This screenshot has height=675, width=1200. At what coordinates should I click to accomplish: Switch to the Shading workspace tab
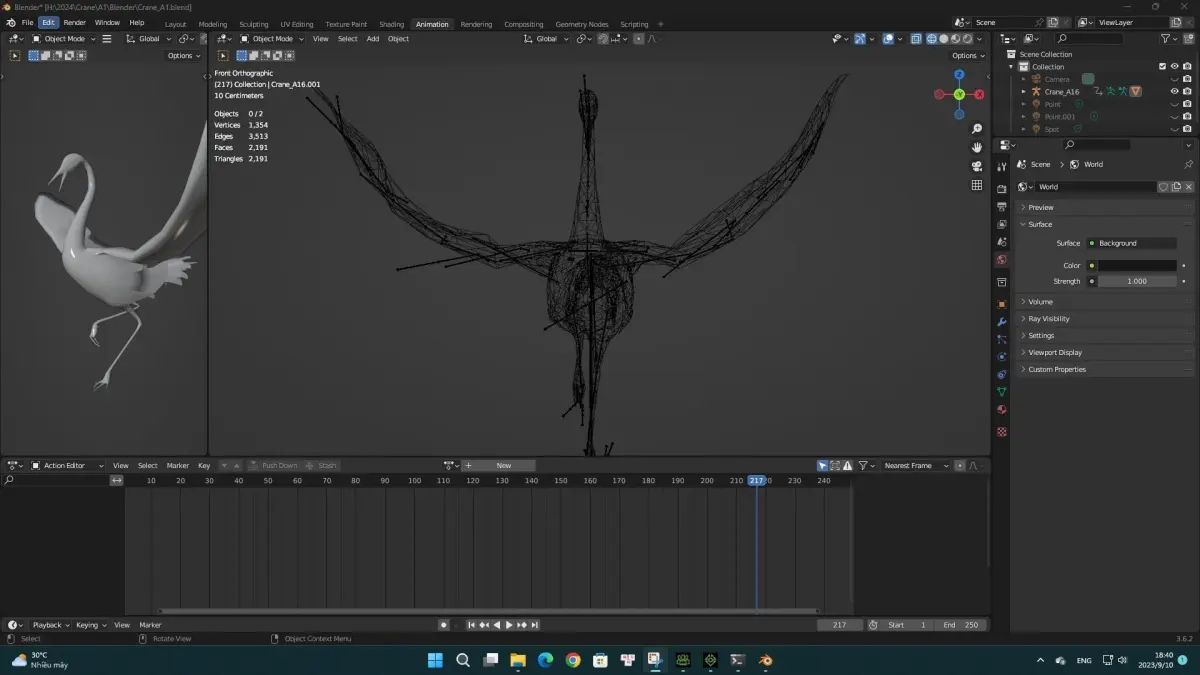391,24
